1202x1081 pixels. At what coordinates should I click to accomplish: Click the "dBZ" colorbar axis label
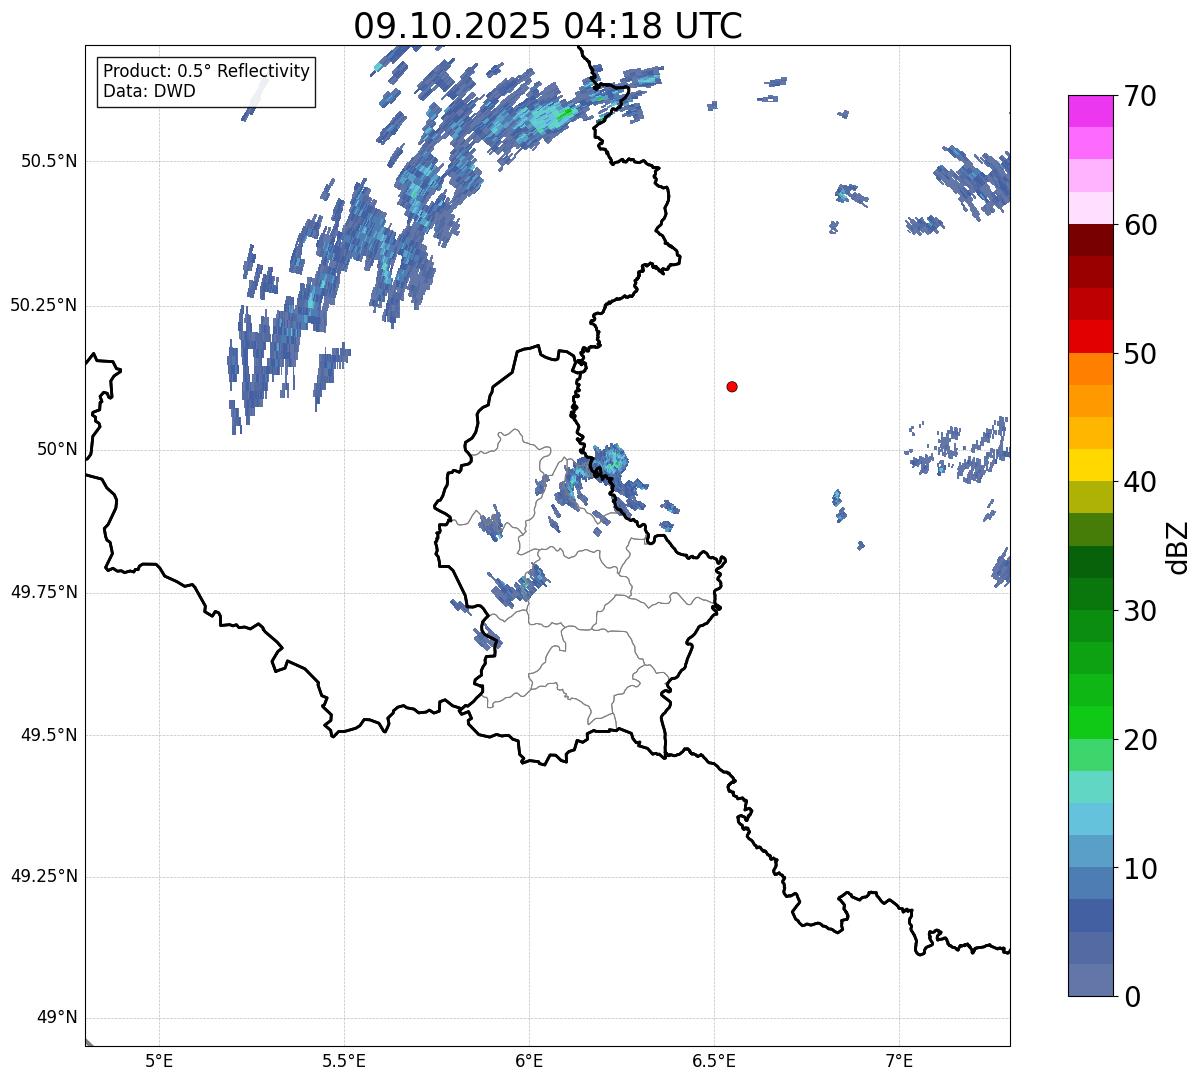[1178, 547]
